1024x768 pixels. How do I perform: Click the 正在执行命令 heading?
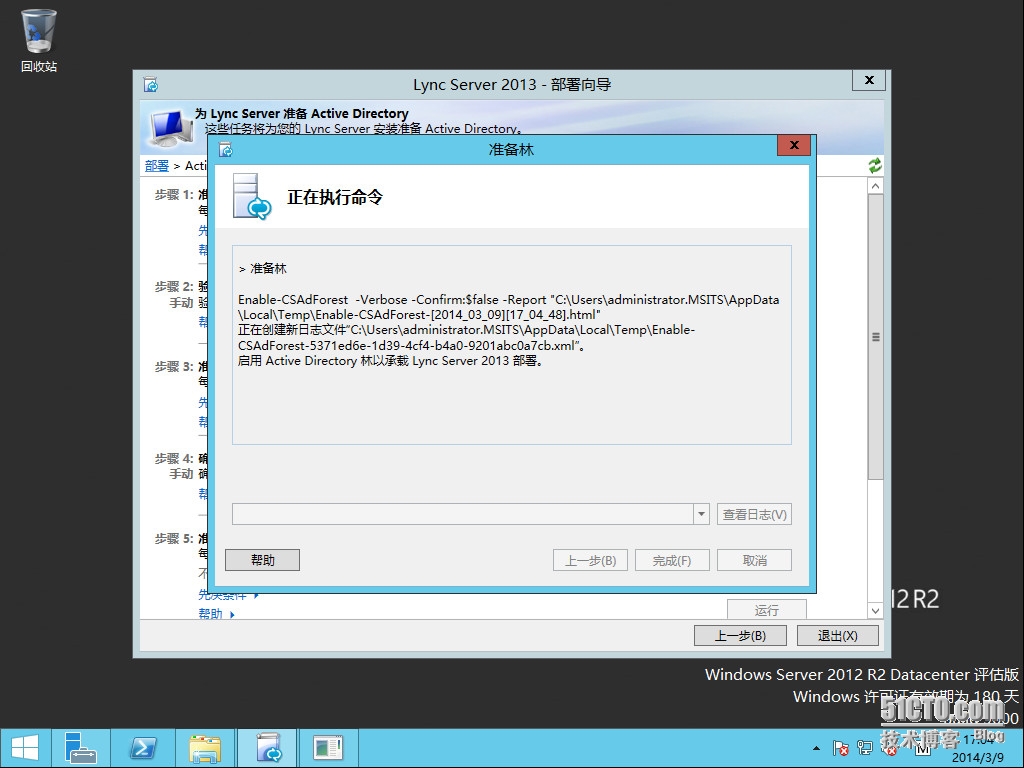pos(335,197)
